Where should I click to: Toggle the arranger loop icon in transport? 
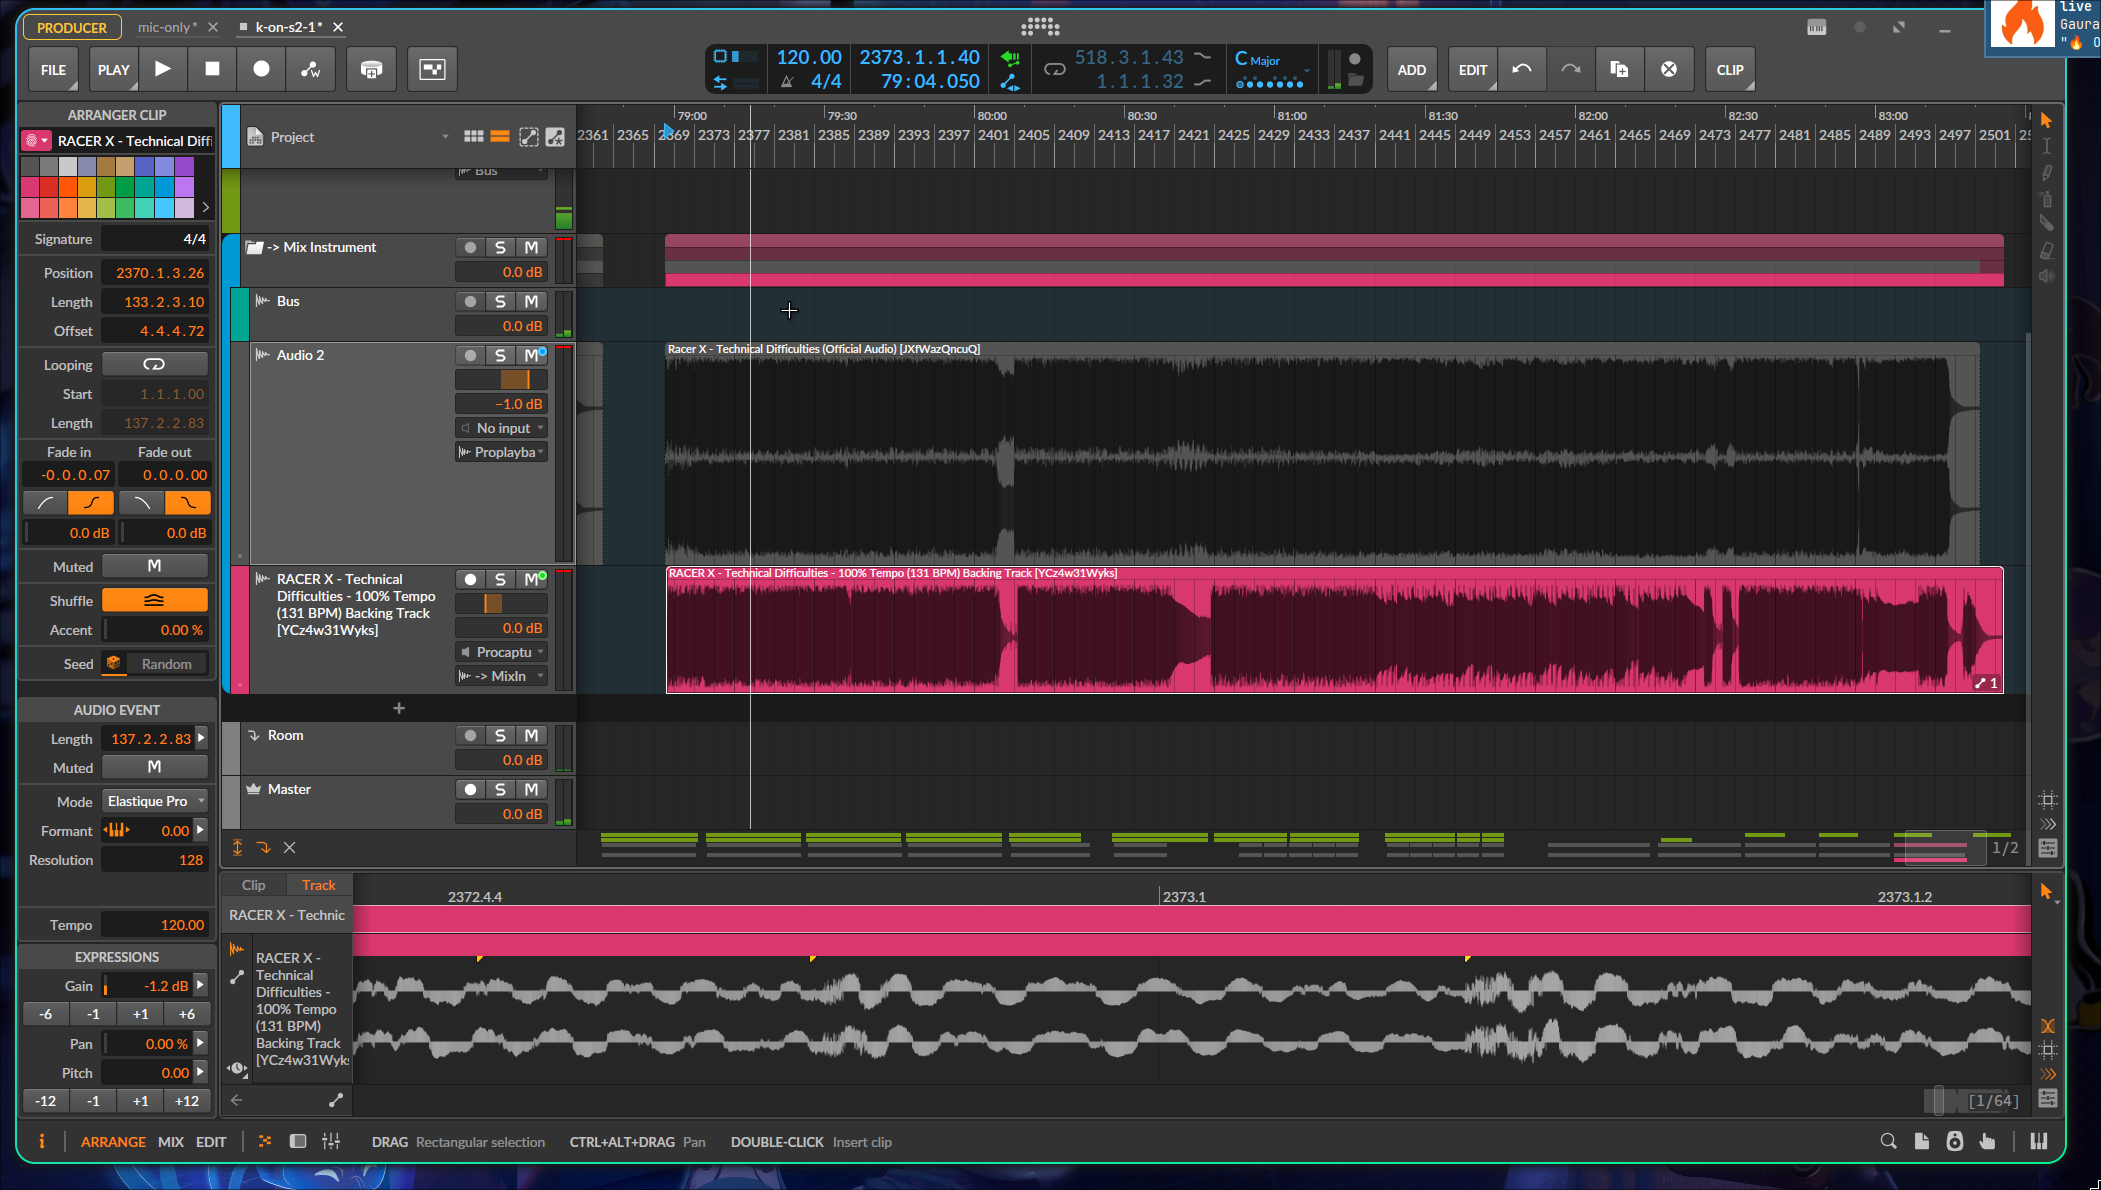pos(1054,69)
